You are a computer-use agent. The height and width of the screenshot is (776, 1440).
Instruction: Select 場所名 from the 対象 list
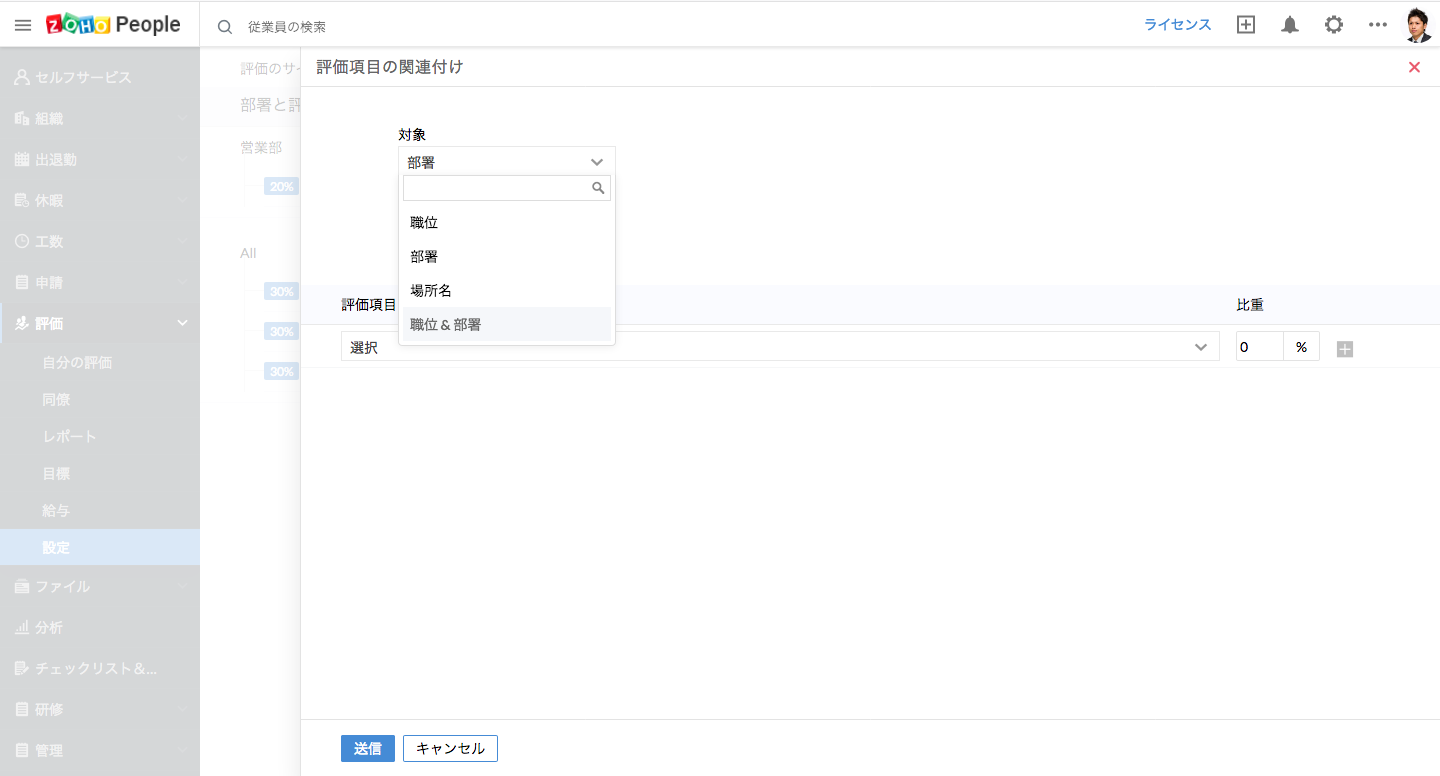507,290
